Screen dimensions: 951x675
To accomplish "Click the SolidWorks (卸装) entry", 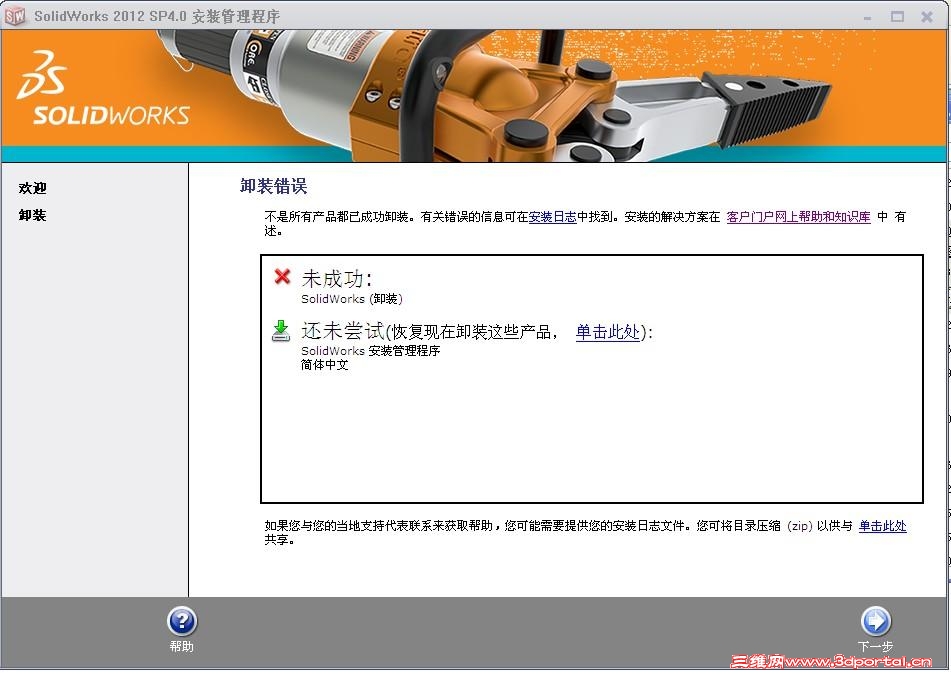I will 352,298.
